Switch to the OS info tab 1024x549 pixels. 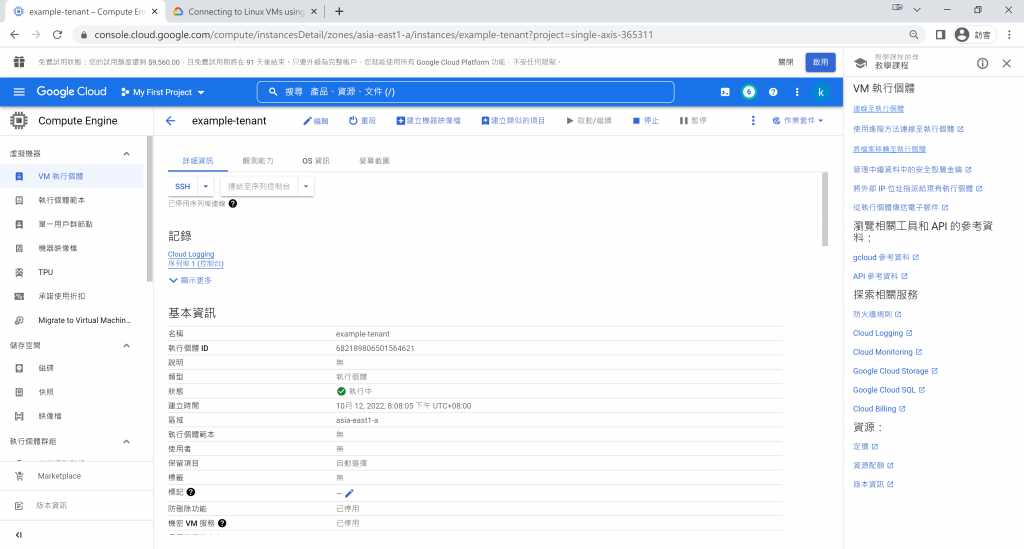click(x=316, y=161)
